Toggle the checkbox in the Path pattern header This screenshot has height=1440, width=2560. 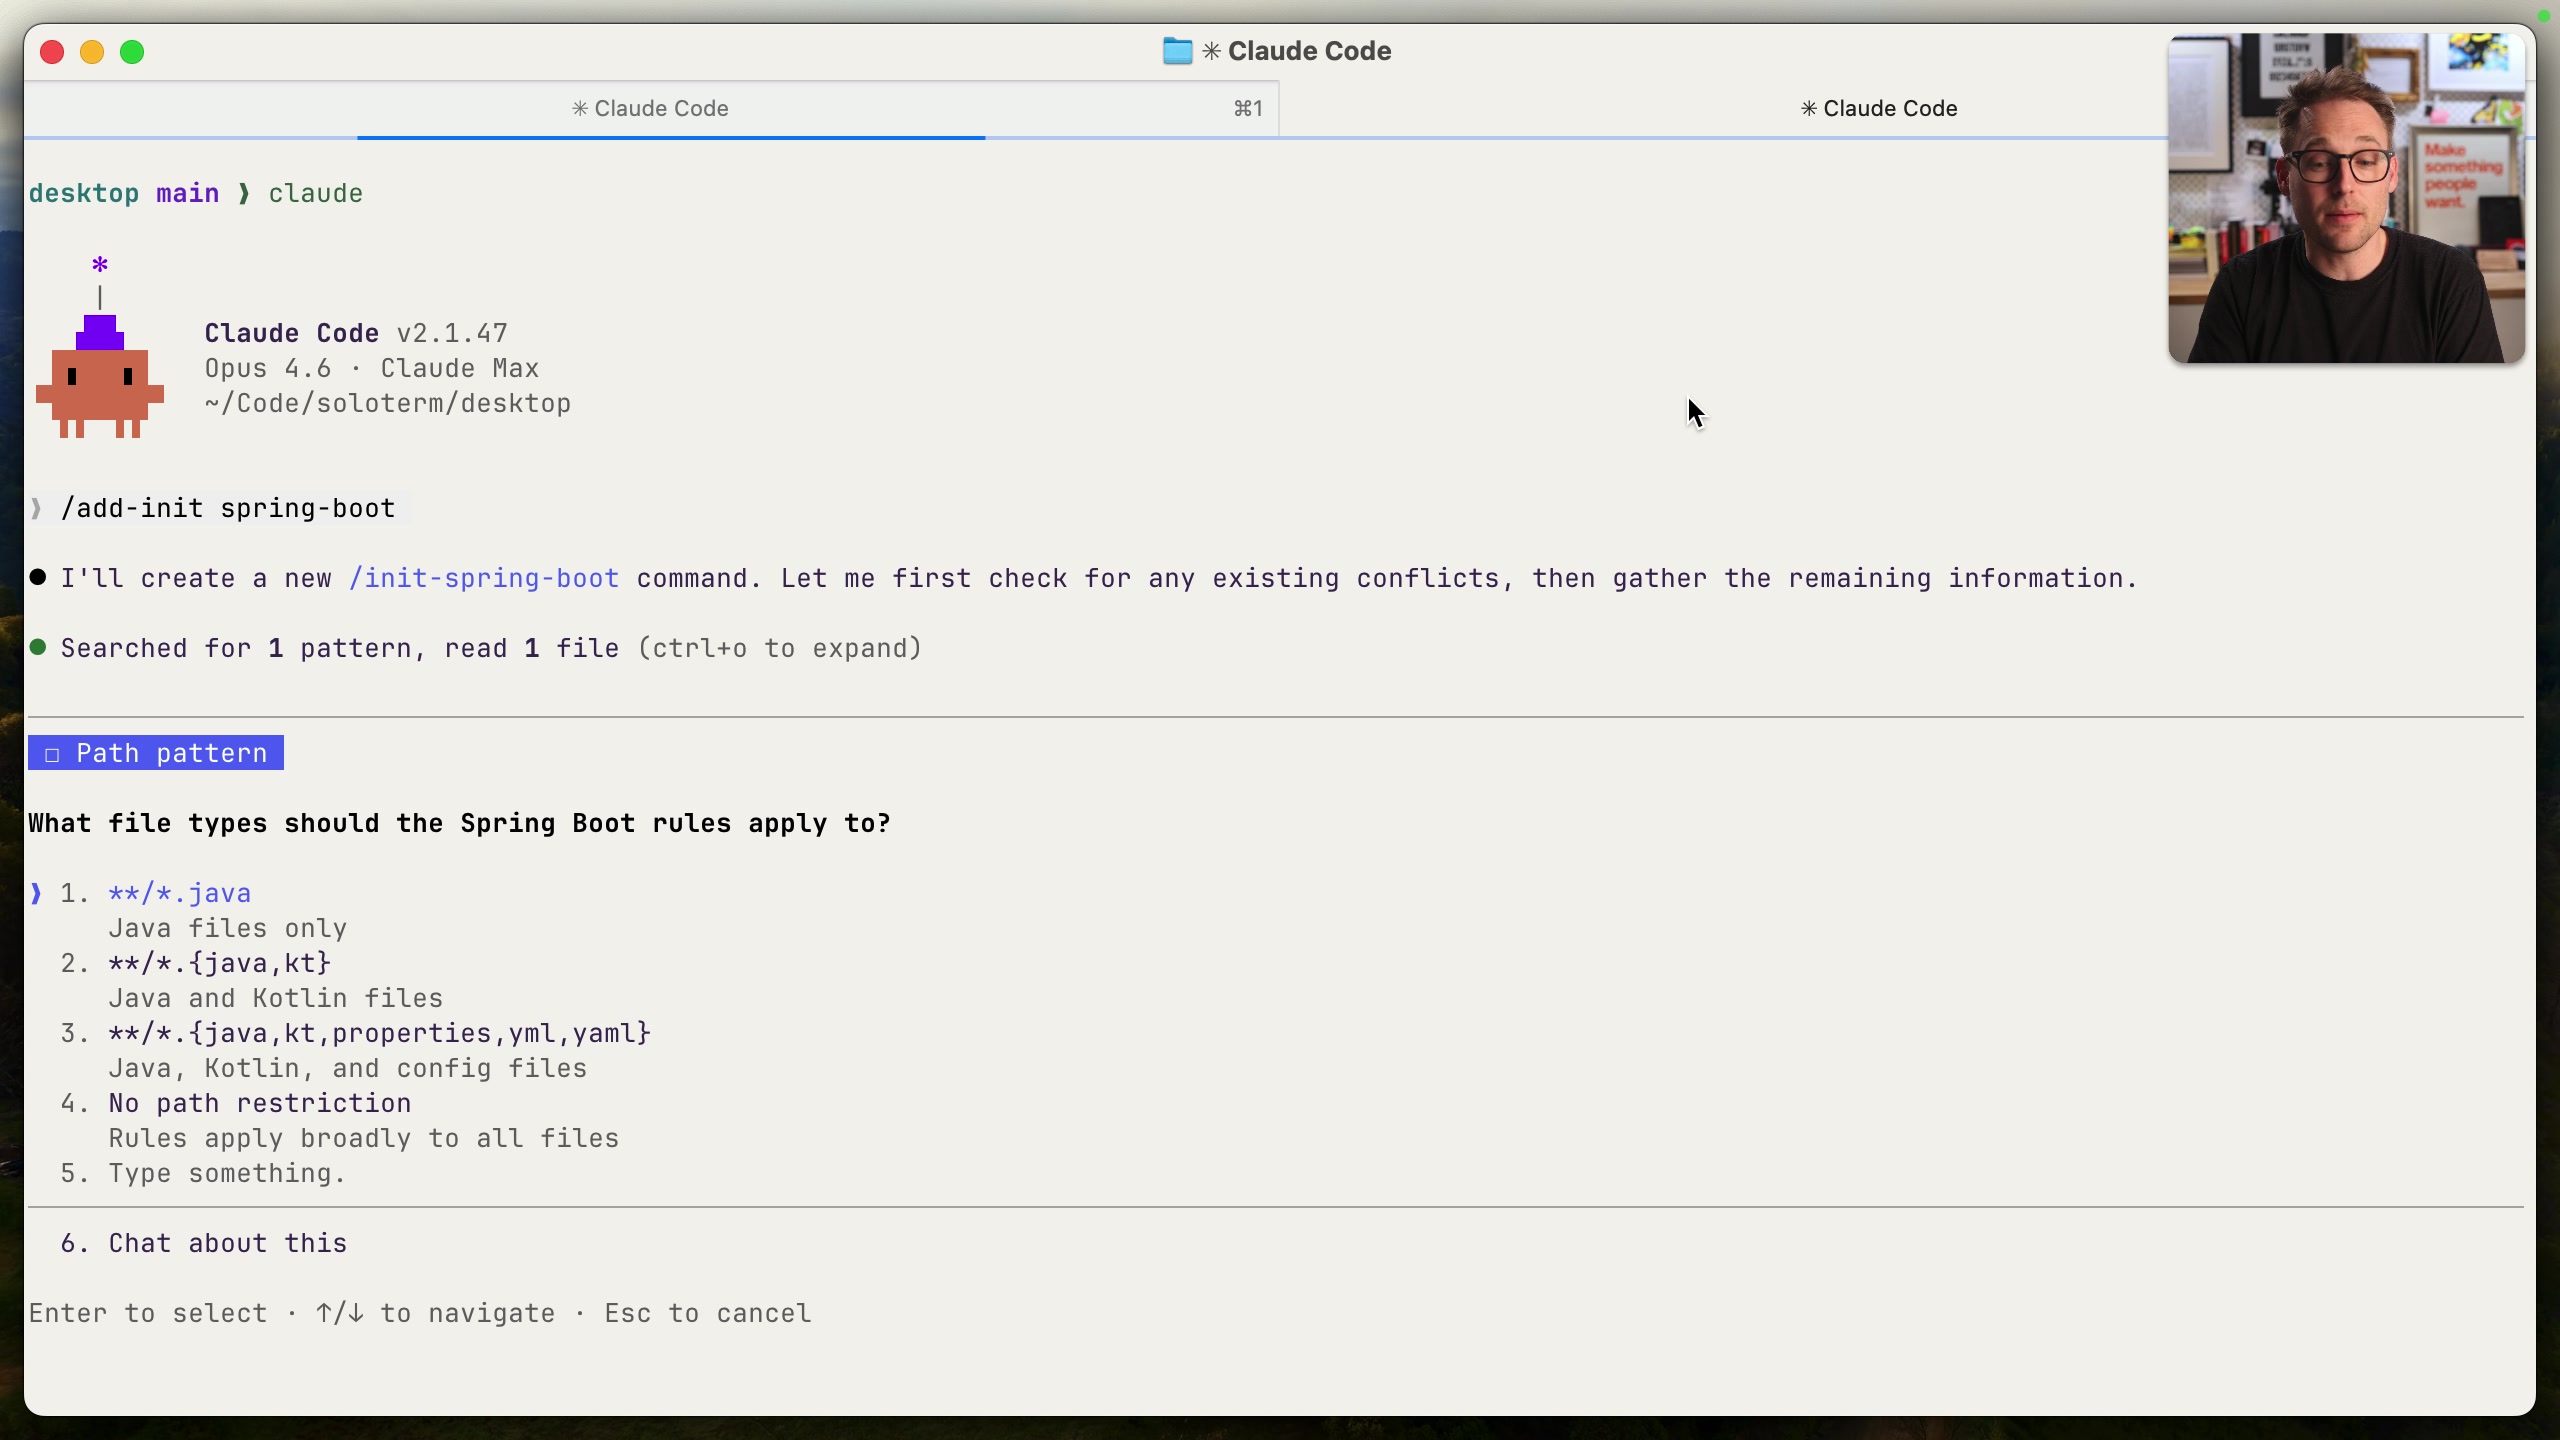coord(52,754)
